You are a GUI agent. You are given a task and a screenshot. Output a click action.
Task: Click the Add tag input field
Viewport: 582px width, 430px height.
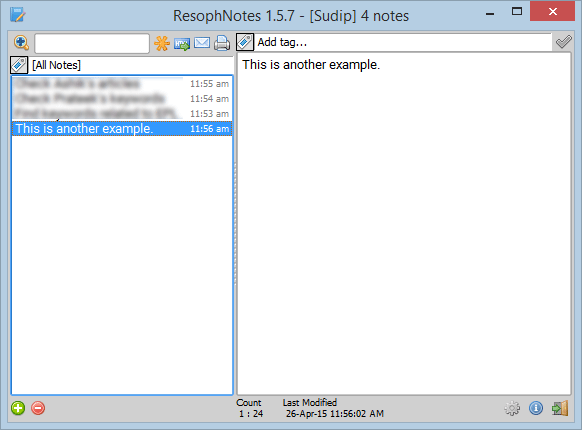[403, 42]
